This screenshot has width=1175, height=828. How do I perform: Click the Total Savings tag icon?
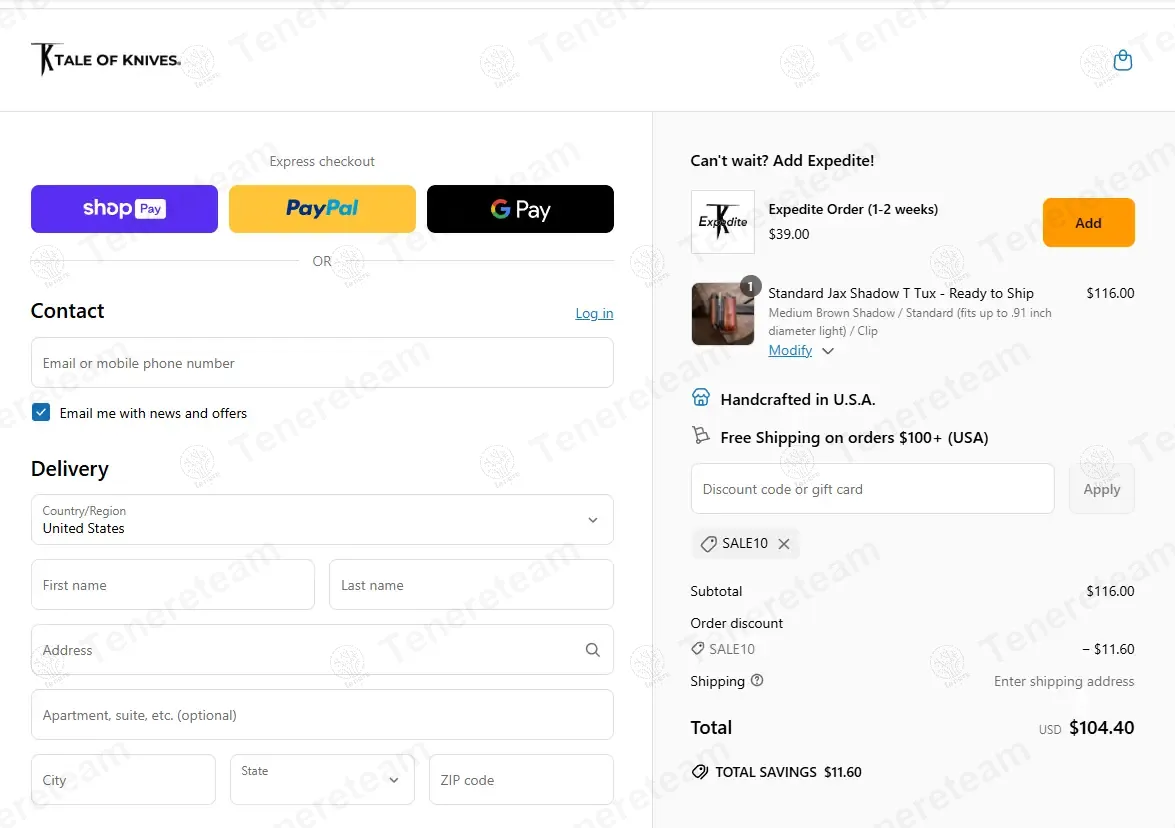coord(700,772)
